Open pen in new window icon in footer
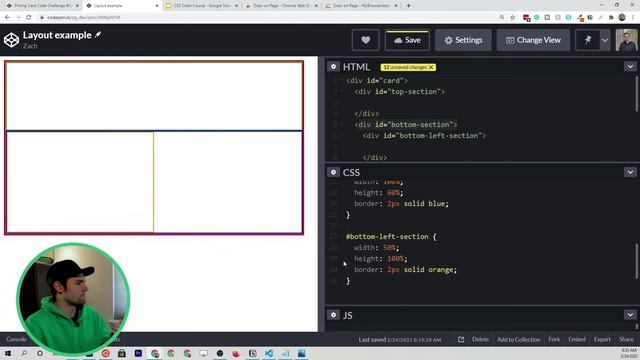Image resolution: width=640 pixels, height=360 pixels. point(461,340)
